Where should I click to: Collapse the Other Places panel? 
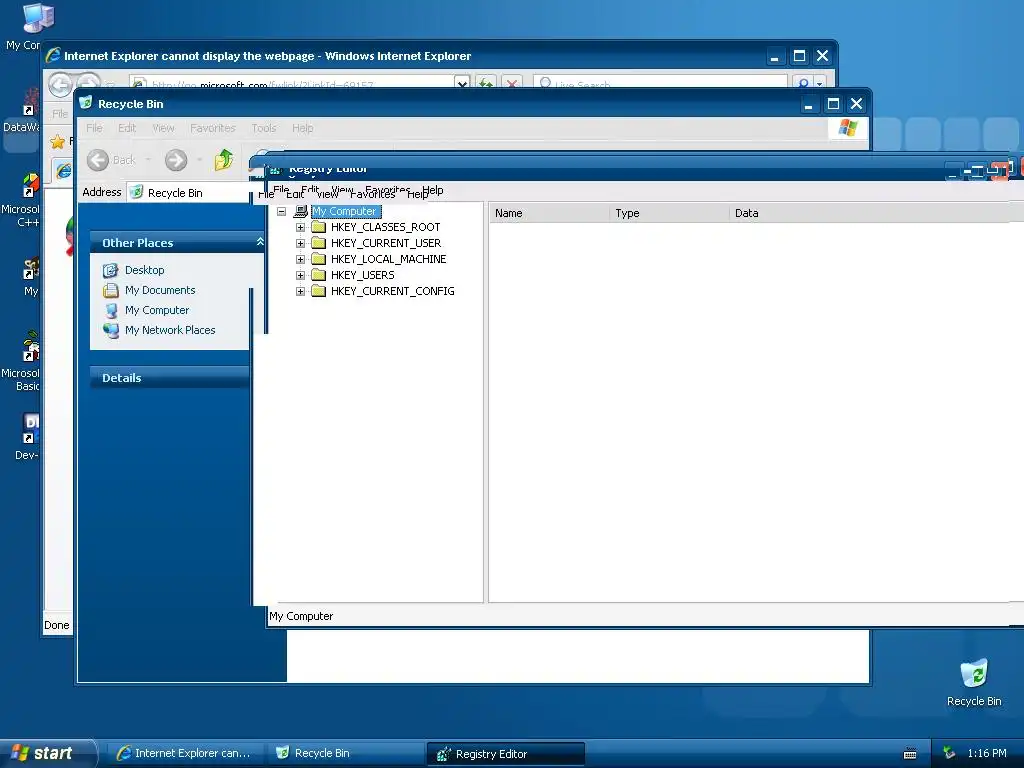click(x=260, y=242)
